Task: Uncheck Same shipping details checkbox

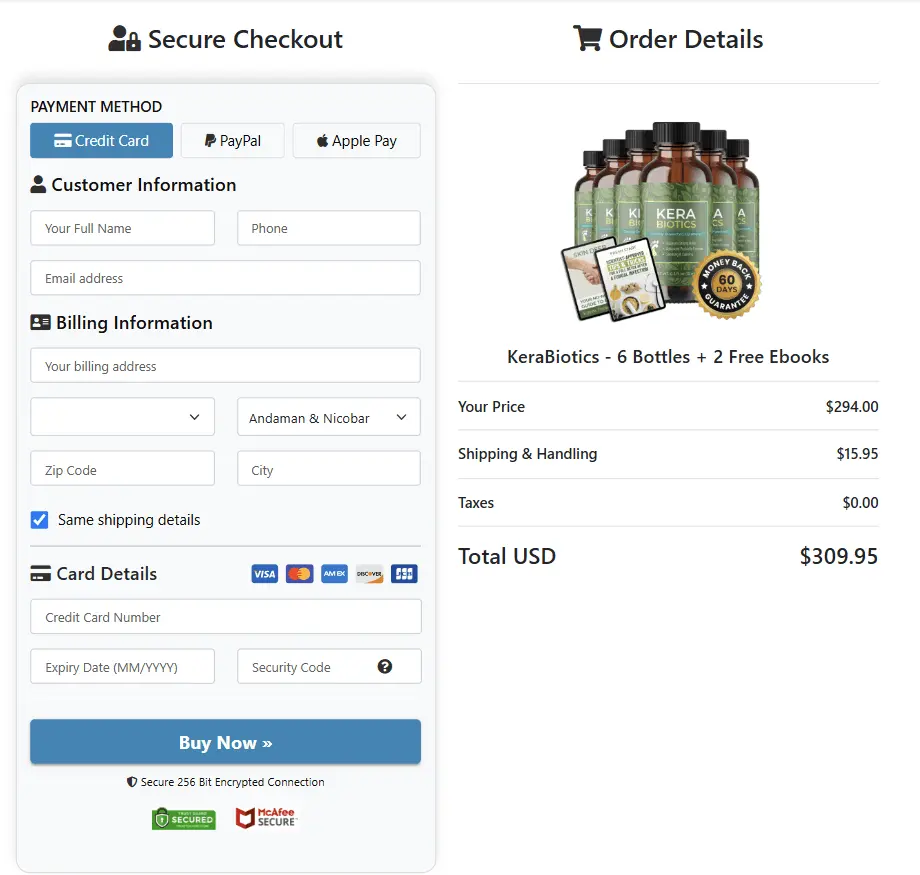Action: click(40, 520)
